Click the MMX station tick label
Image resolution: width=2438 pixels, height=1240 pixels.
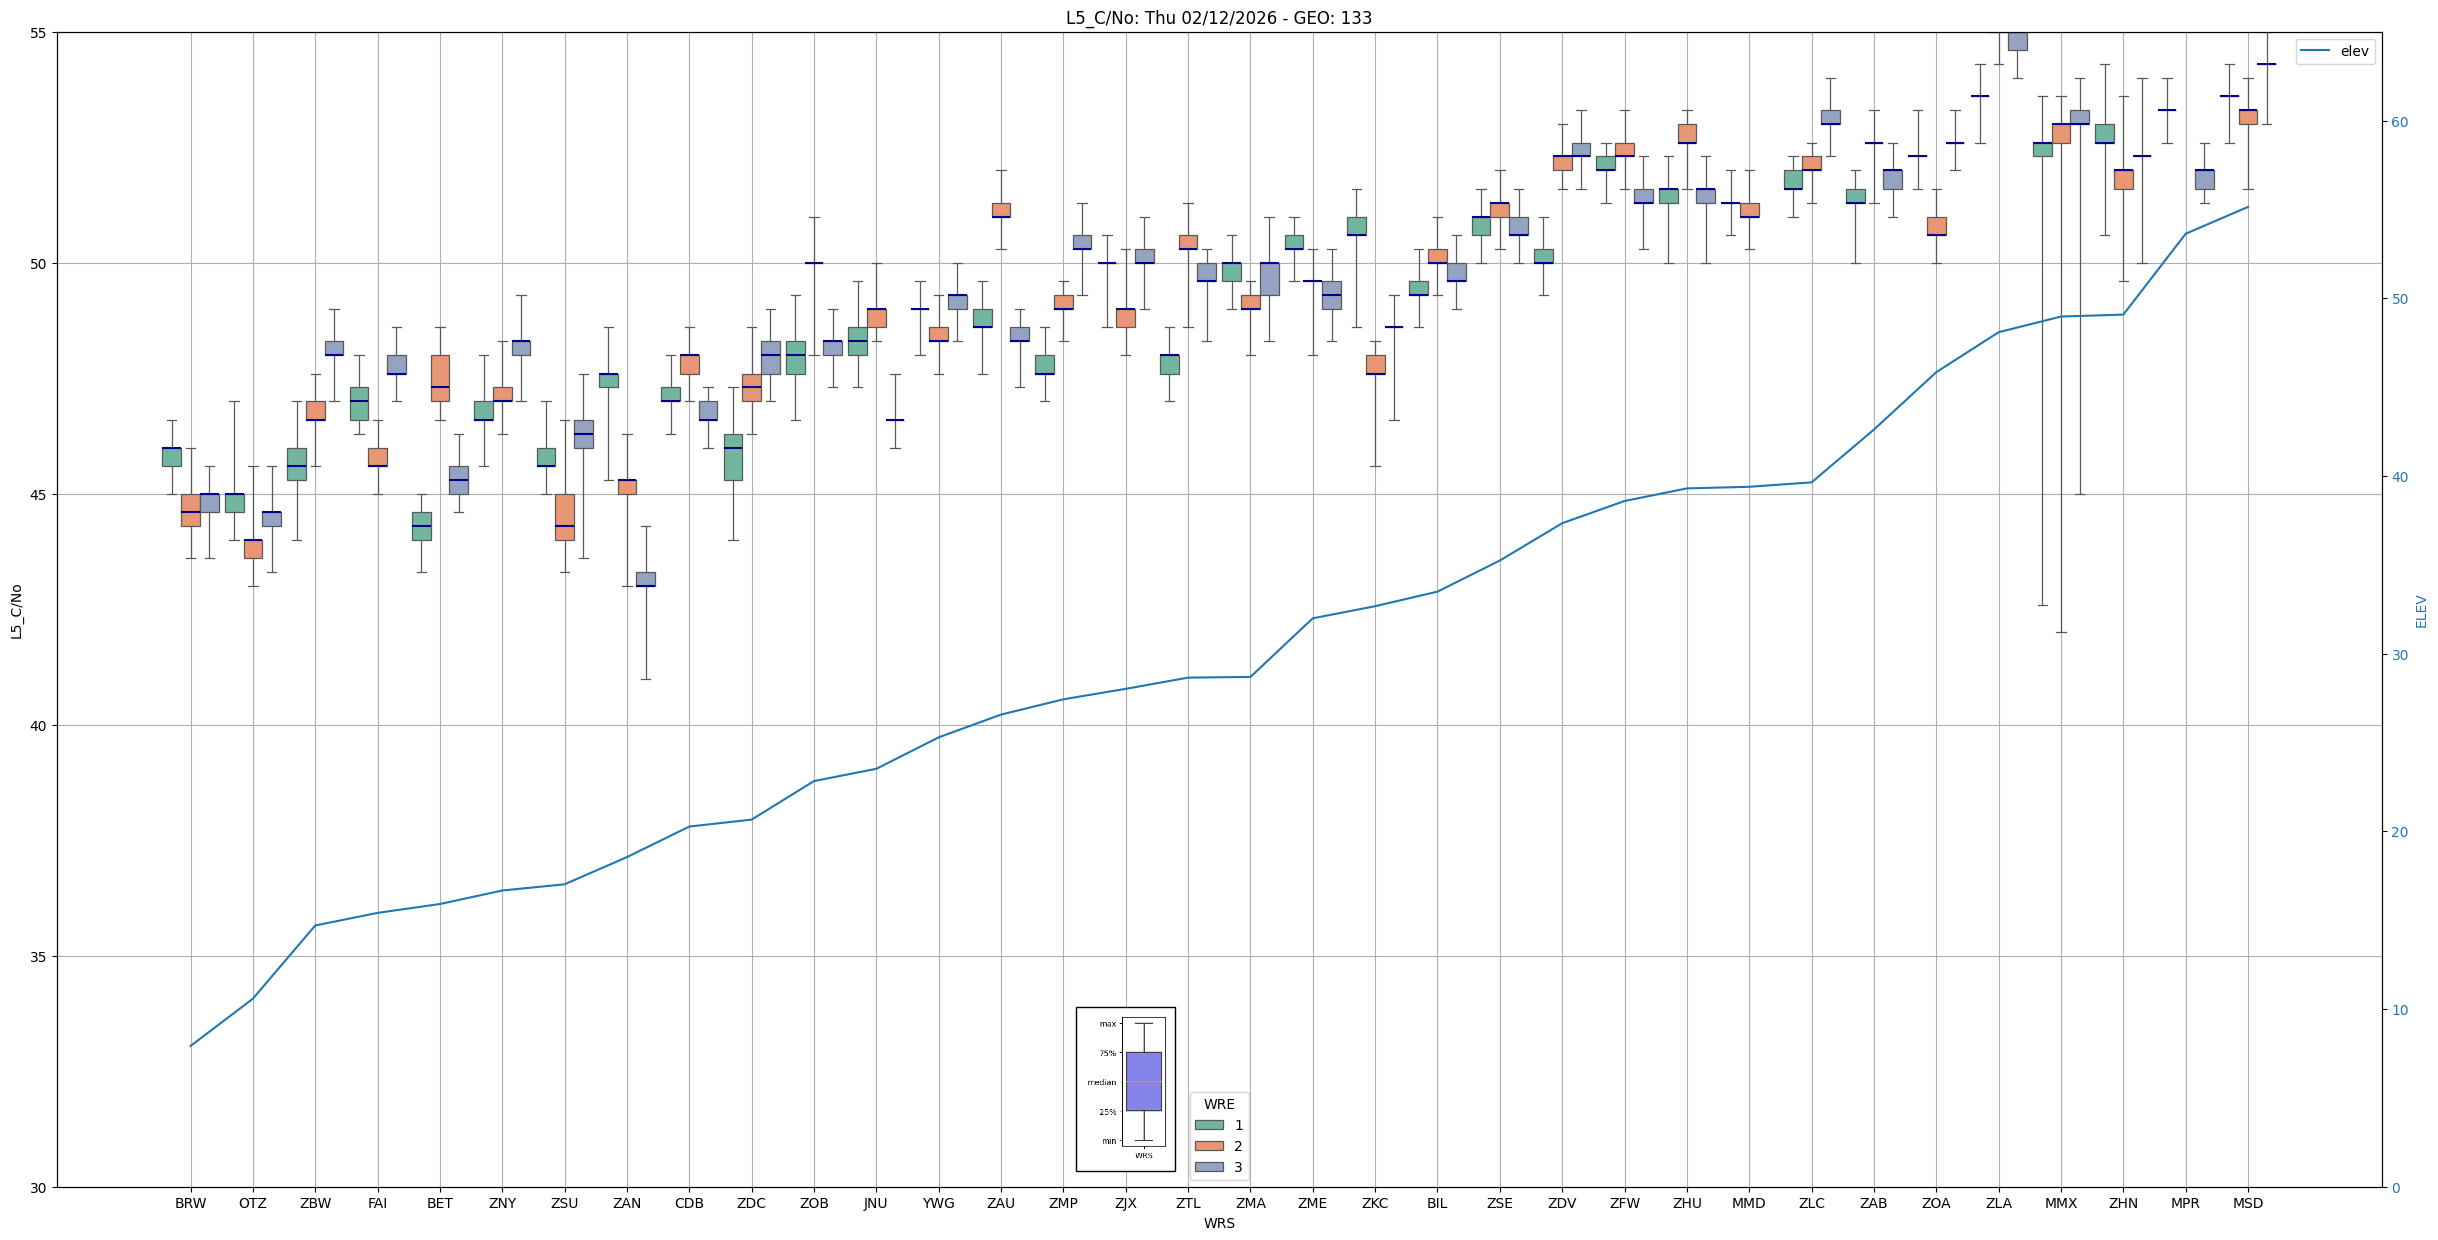[x=2060, y=1203]
